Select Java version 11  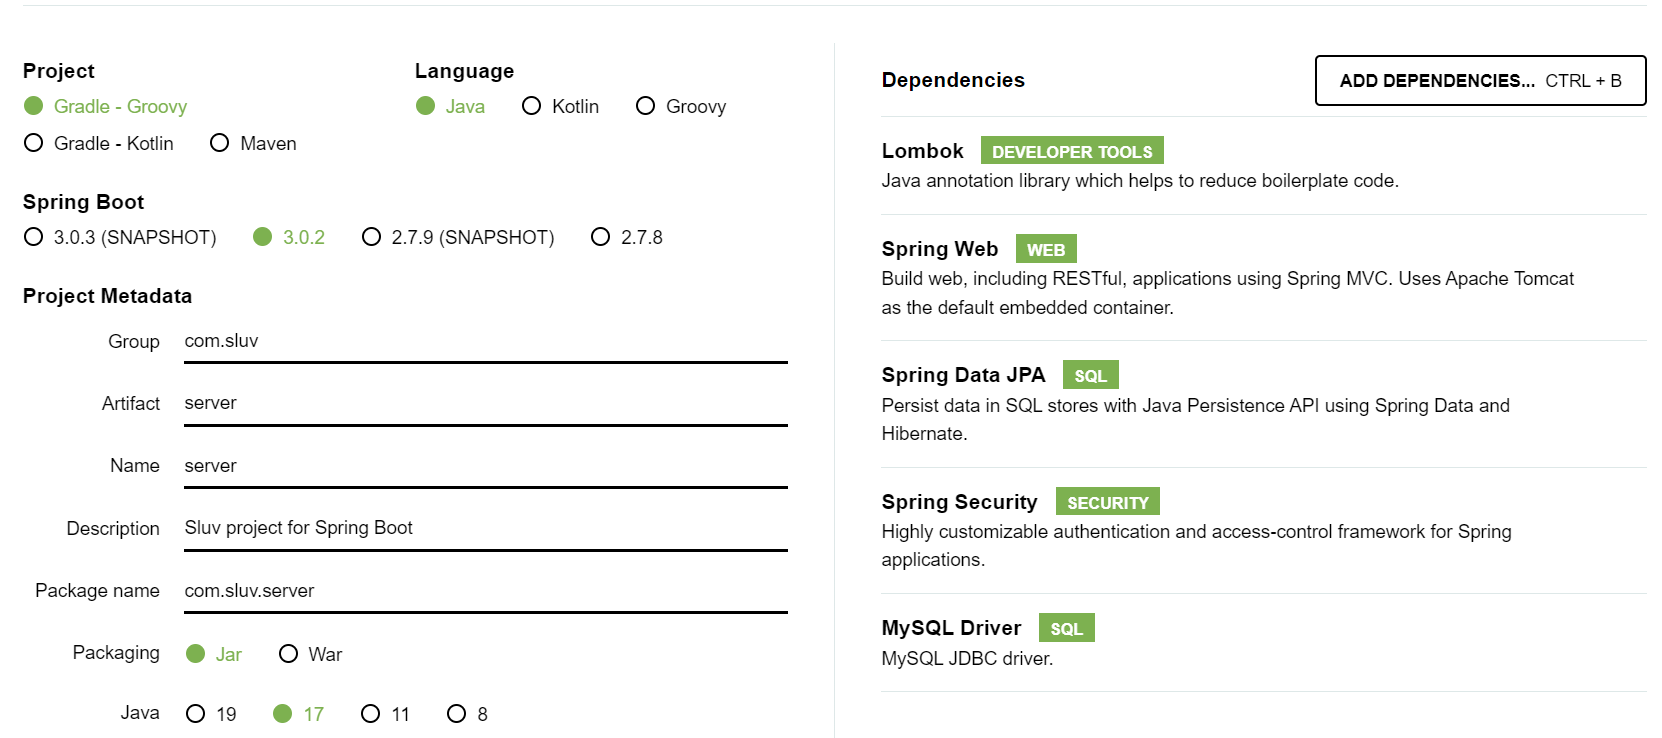pos(371,713)
